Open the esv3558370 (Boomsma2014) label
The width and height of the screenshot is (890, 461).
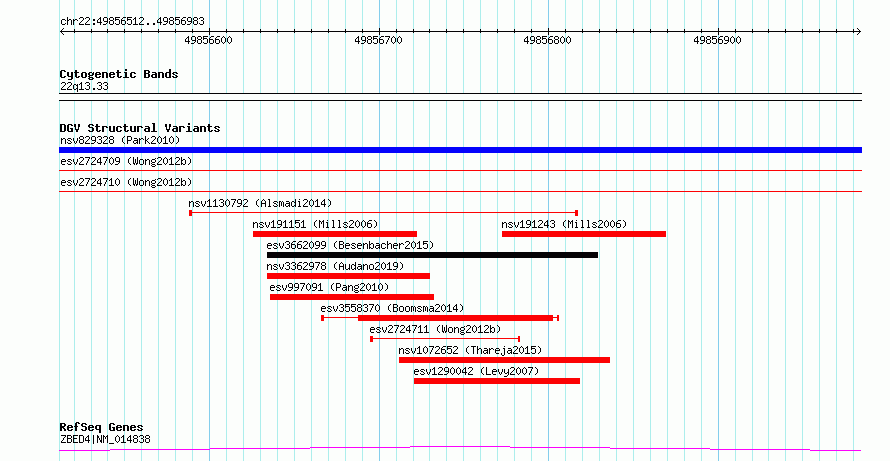coord(392,308)
